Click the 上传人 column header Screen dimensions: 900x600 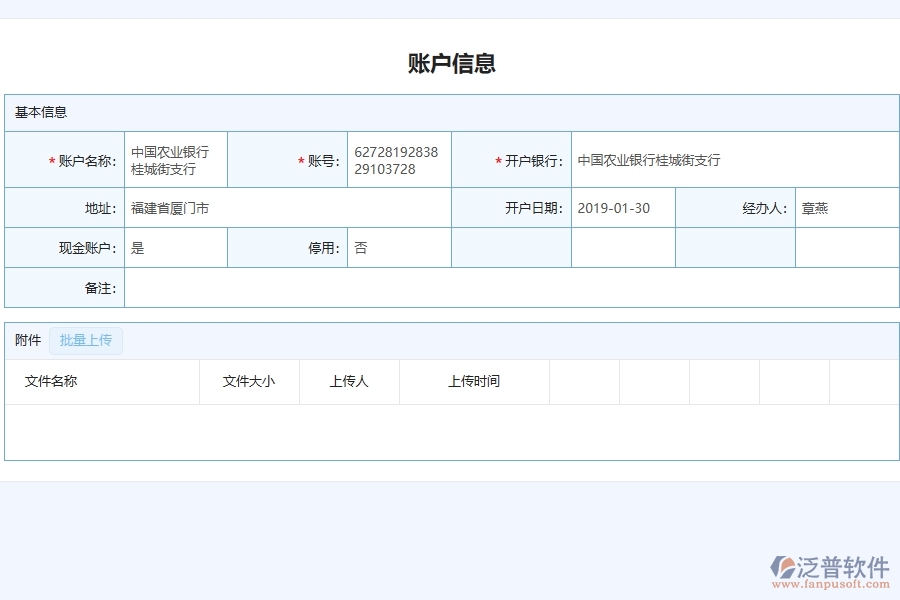(347, 381)
